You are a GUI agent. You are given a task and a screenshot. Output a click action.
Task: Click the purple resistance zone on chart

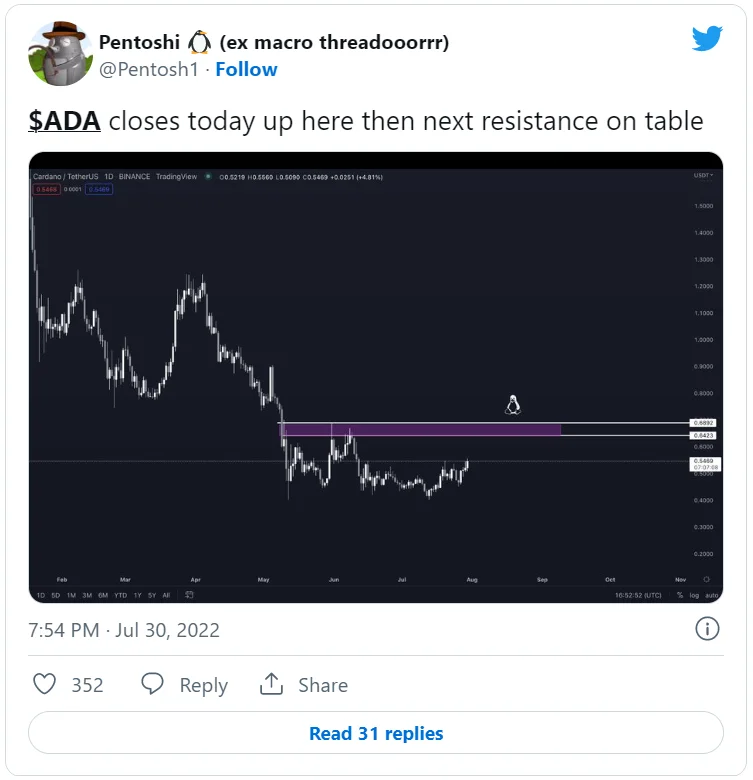click(420, 429)
